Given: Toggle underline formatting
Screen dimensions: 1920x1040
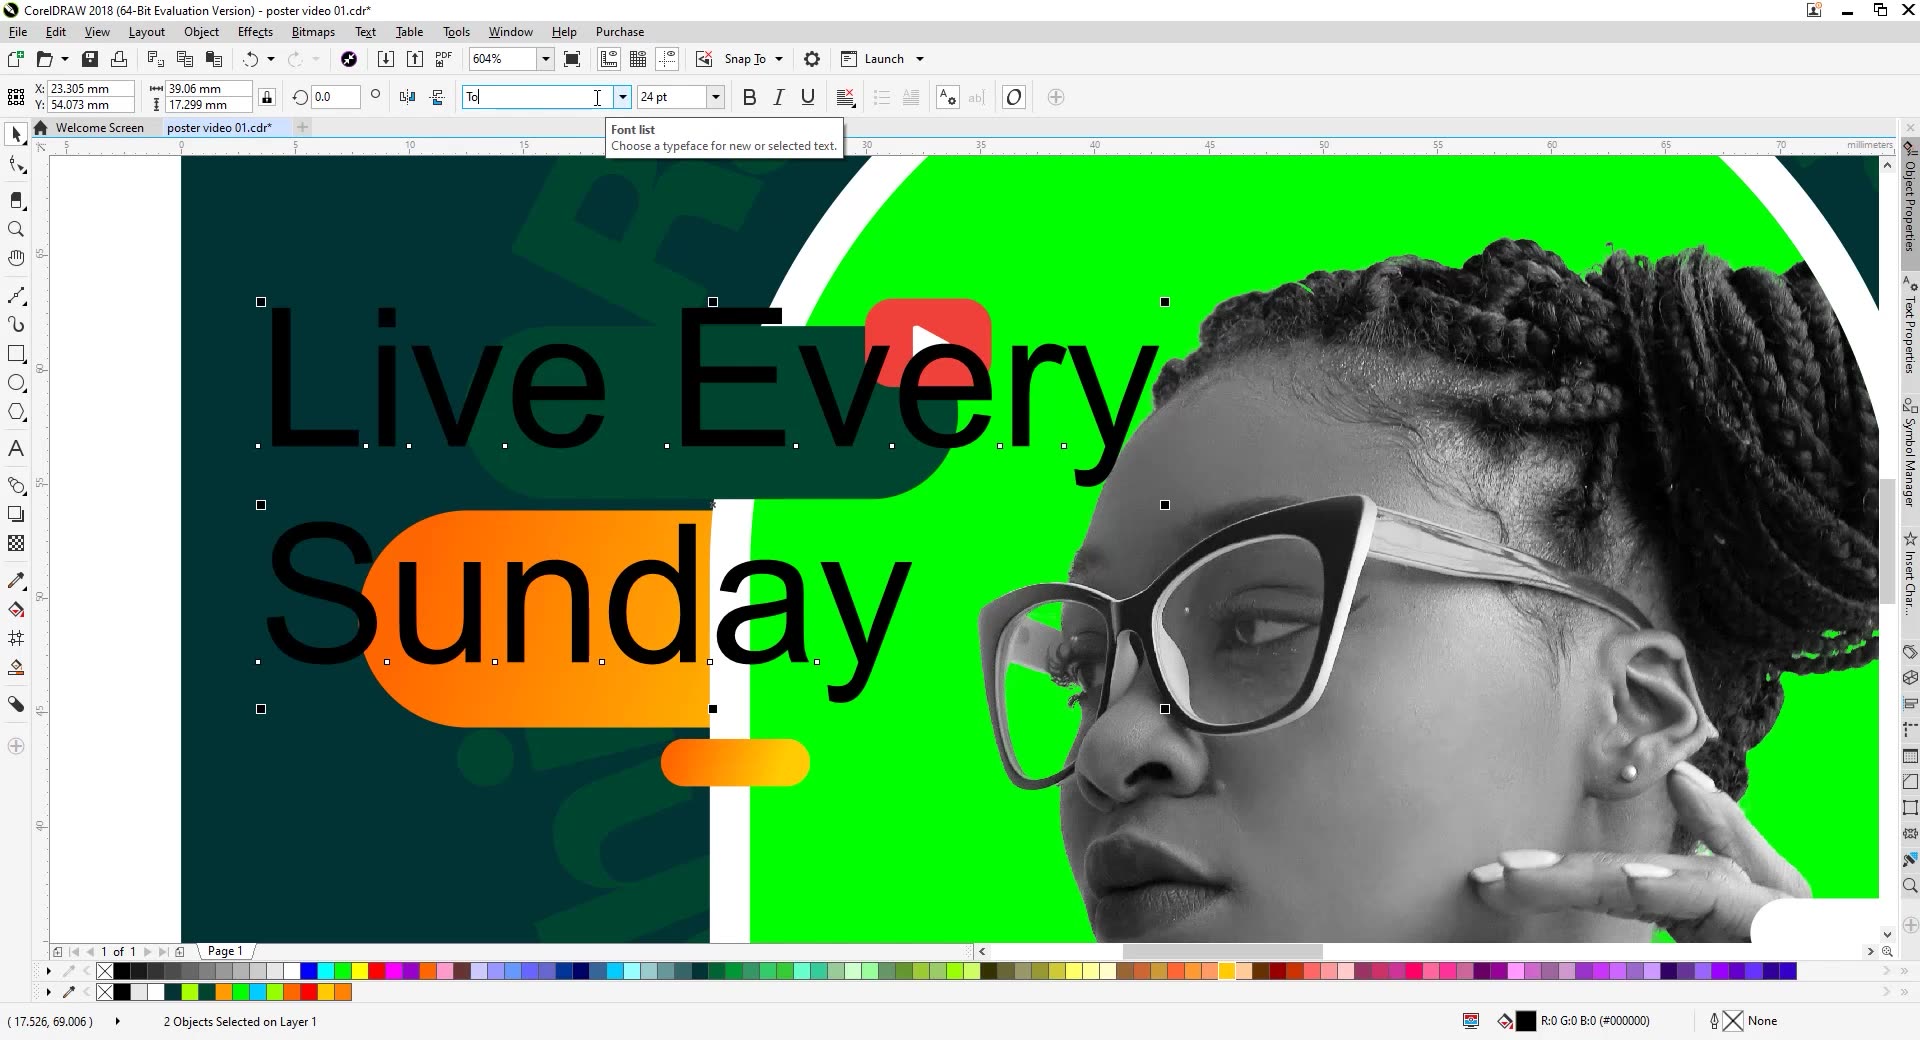Looking at the screenshot, I should [807, 97].
